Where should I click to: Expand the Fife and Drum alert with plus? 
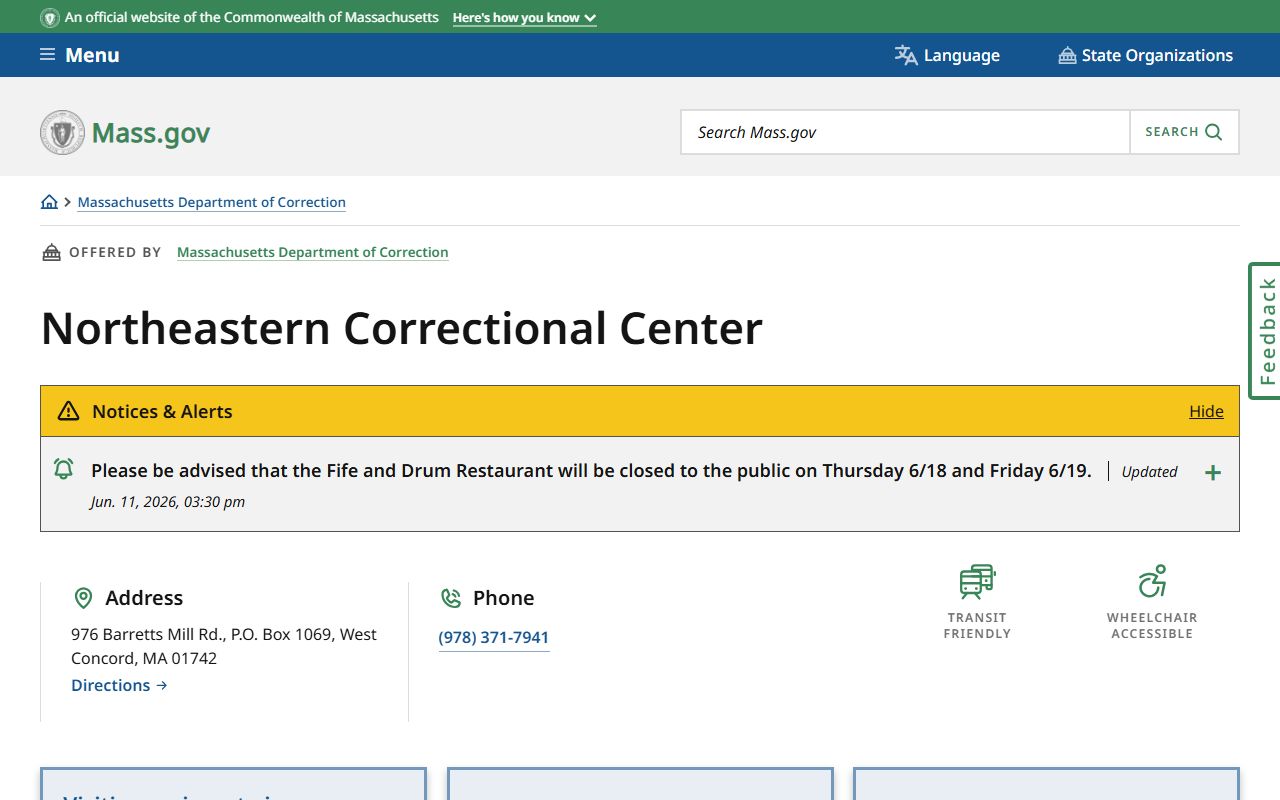coord(1213,473)
